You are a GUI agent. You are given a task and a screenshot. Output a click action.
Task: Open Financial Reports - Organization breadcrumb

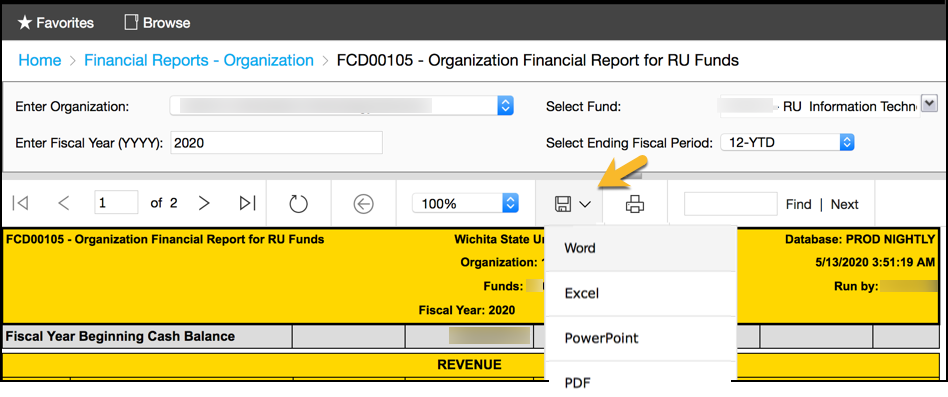coord(199,60)
